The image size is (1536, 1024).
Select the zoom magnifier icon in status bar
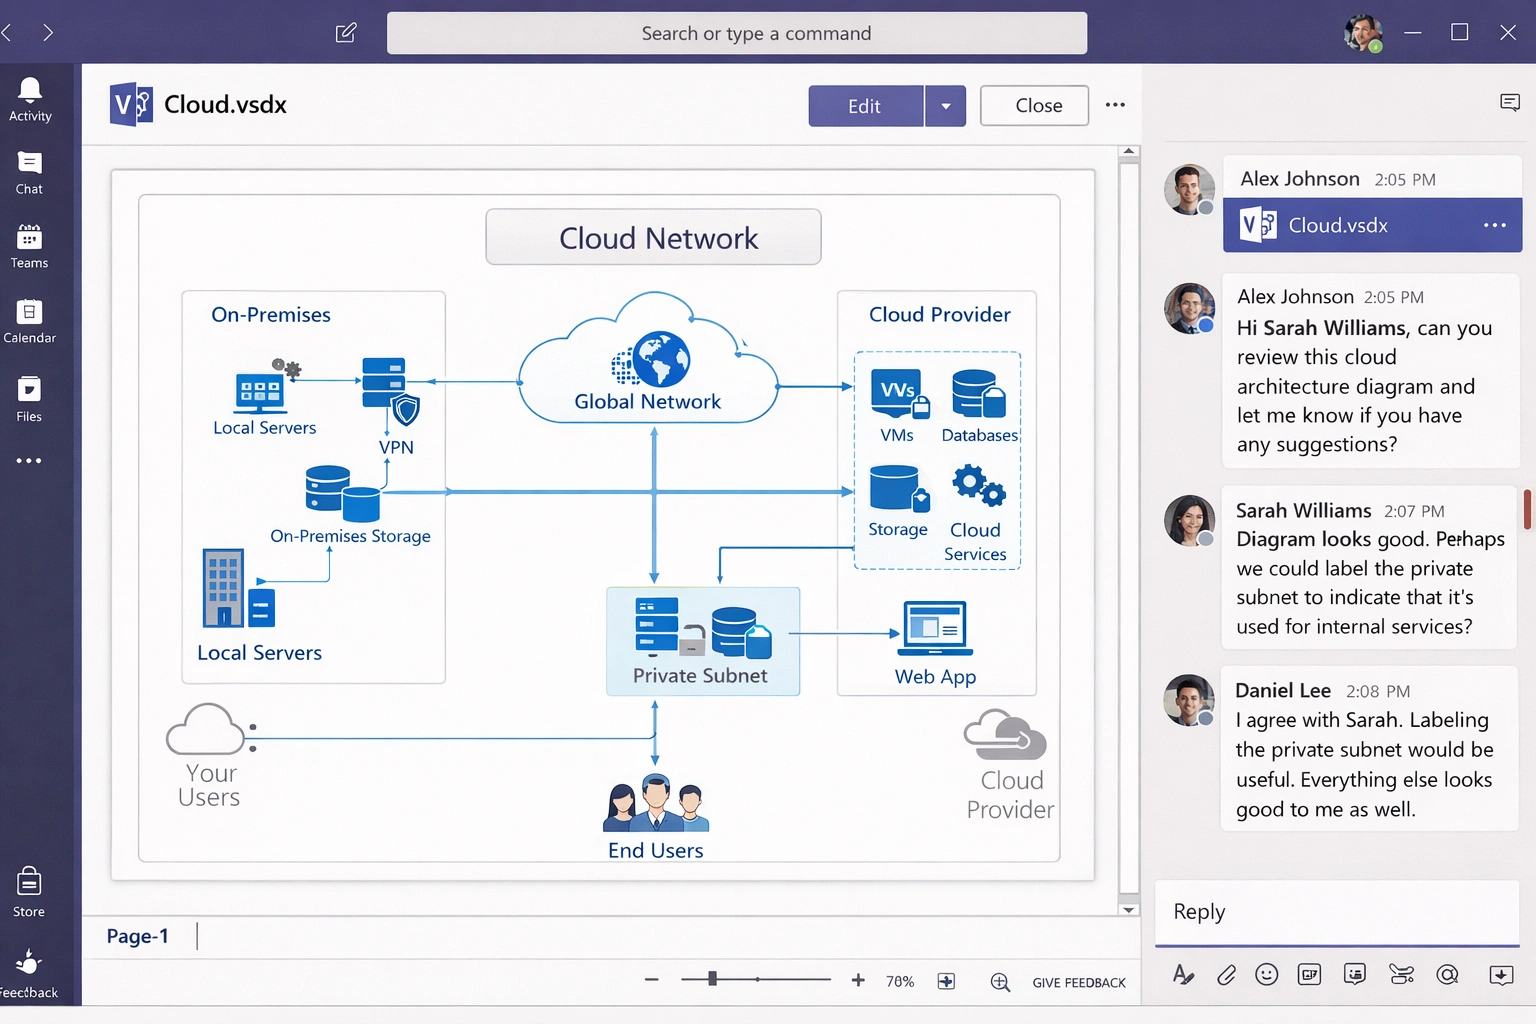pos(1000,982)
